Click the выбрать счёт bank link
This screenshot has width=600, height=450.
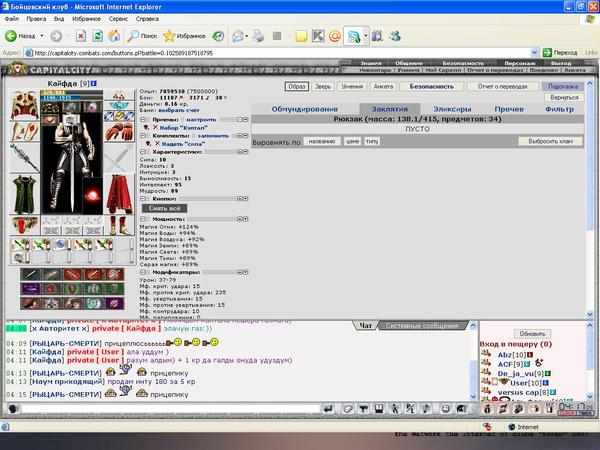(179, 110)
